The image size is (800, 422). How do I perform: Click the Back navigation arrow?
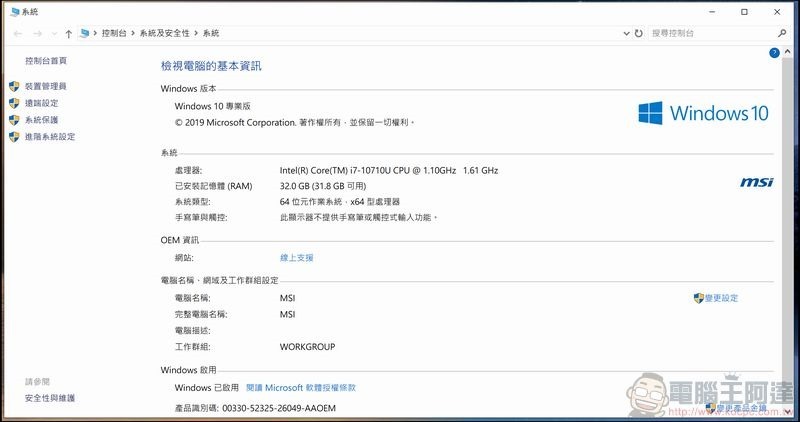click(x=18, y=33)
